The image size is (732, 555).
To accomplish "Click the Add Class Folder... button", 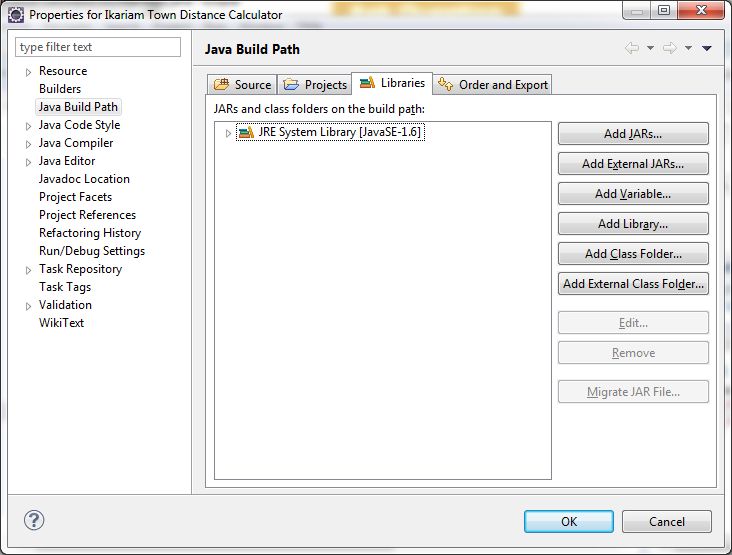I will click(633, 254).
